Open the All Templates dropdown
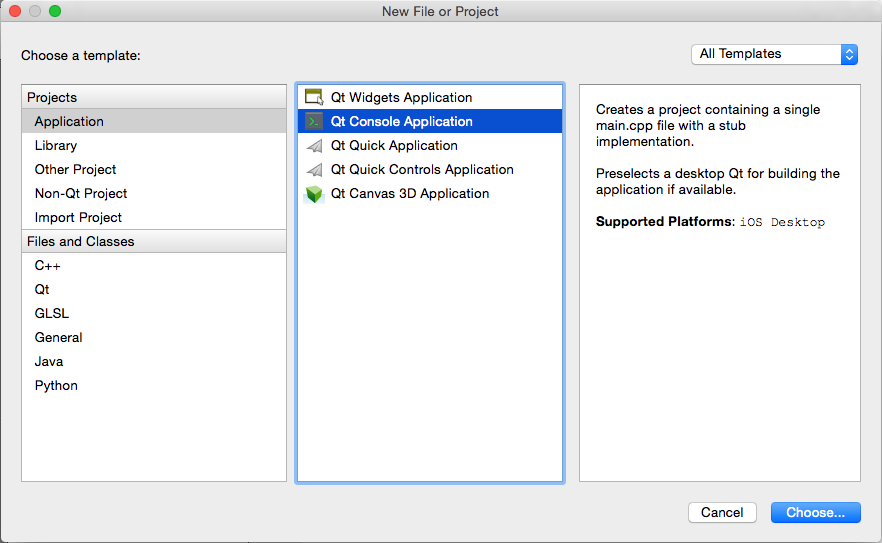The width and height of the screenshot is (882, 543). coord(774,54)
